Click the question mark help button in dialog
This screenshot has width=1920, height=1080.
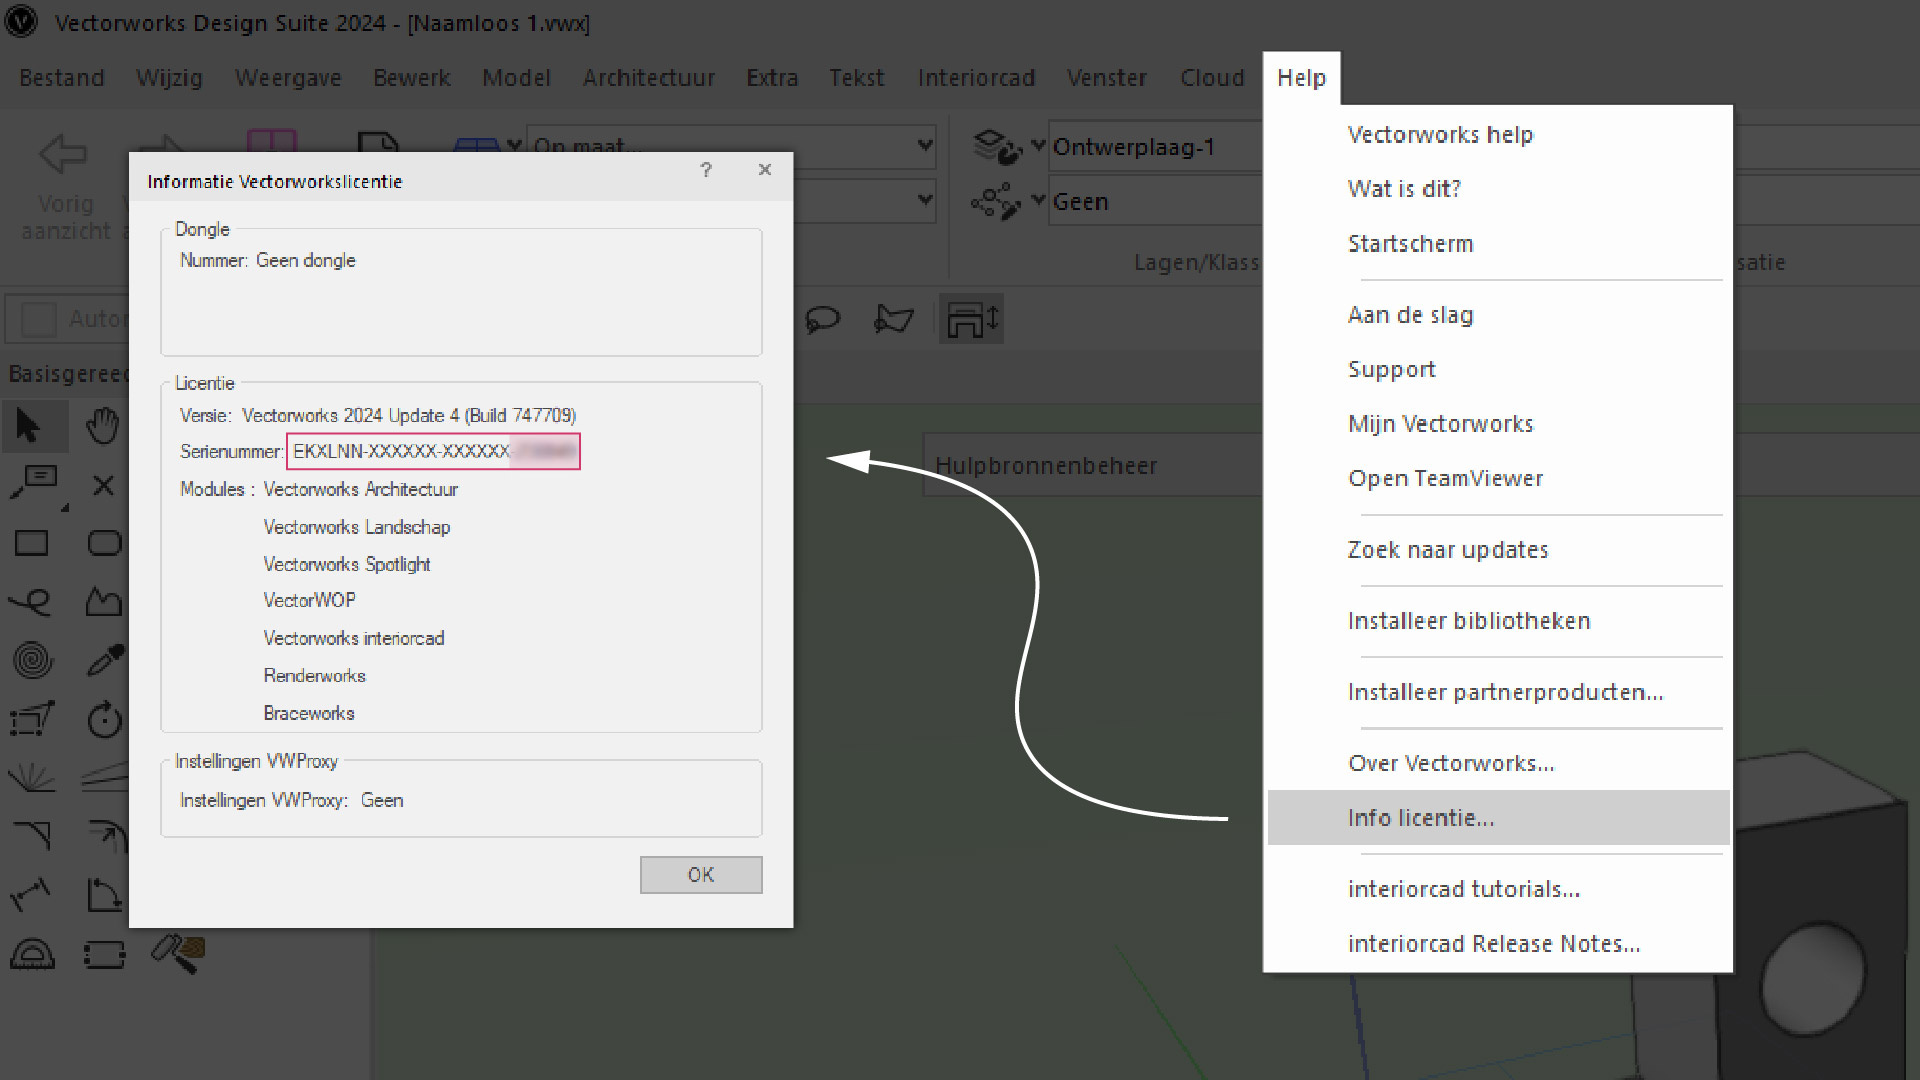click(x=706, y=170)
